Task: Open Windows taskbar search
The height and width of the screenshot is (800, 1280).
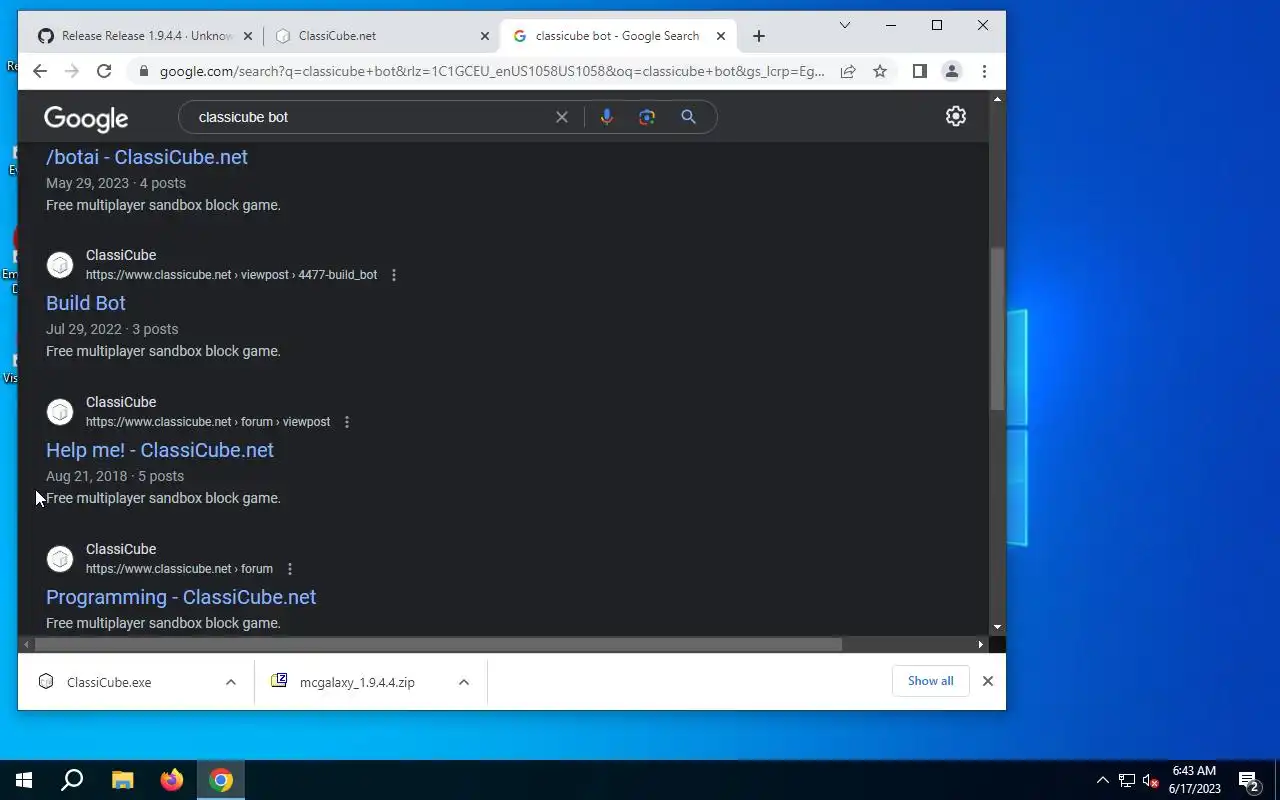Action: (72, 780)
